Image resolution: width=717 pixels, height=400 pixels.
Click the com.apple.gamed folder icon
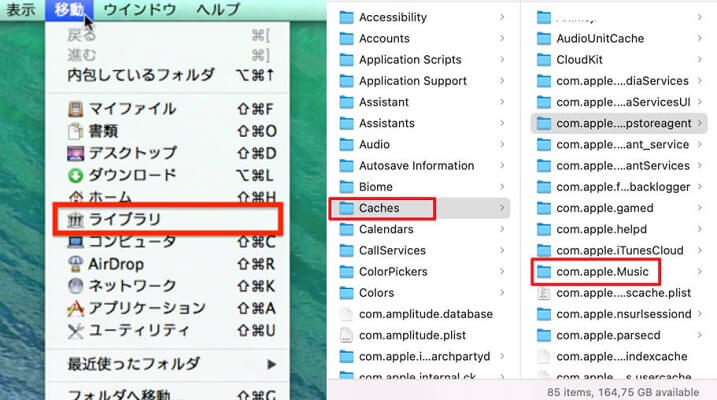pos(544,208)
